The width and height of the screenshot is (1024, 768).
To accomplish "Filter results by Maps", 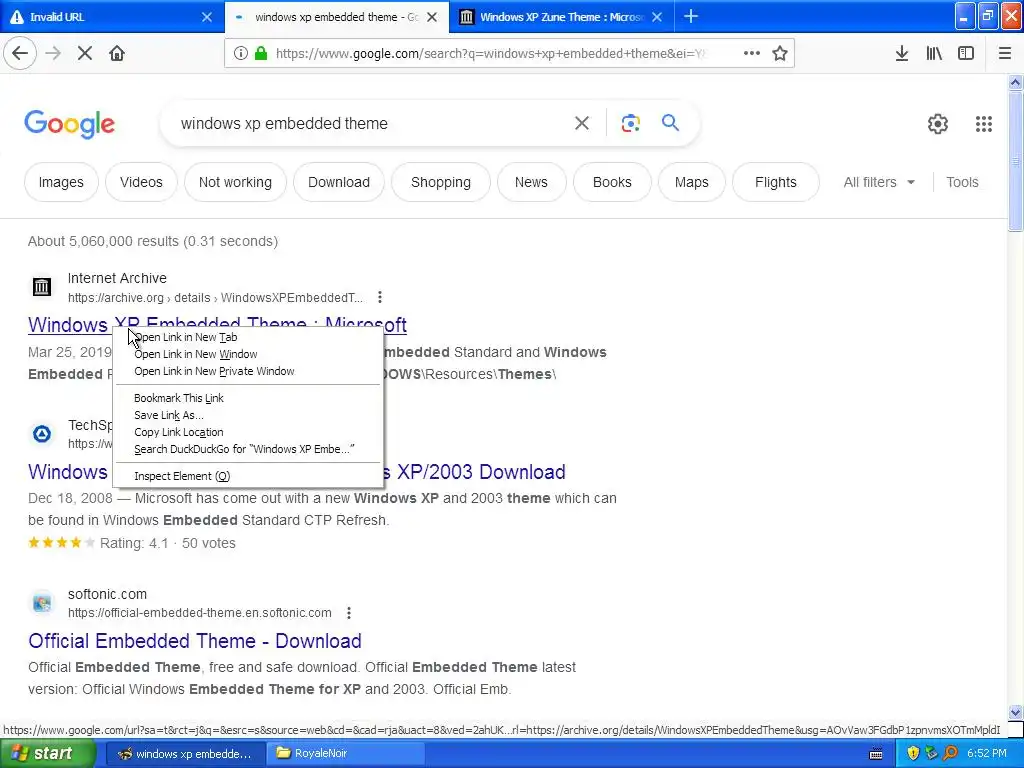I will 692,182.
